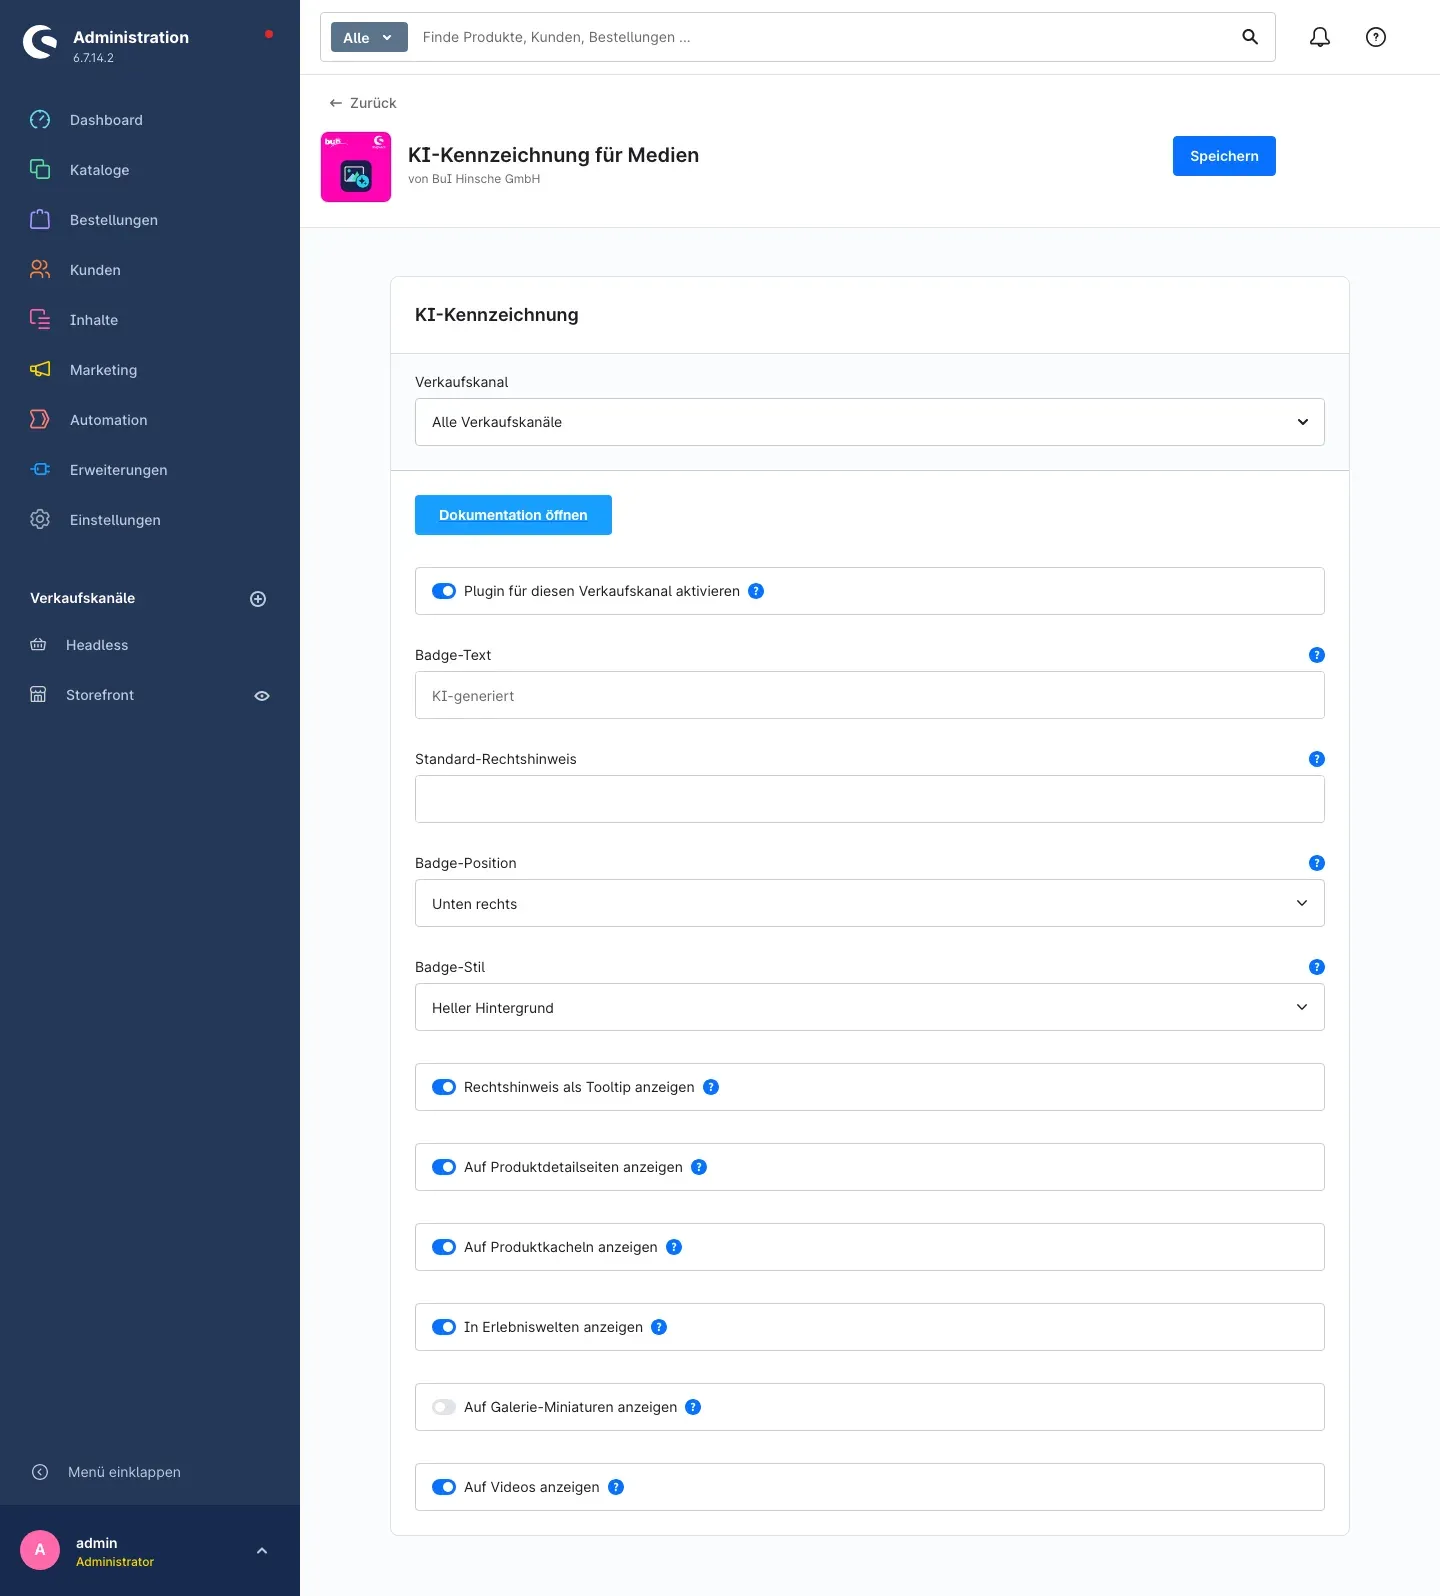Viewport: 1440px width, 1596px height.
Task: Expand the admin user menu
Action: coord(262,1551)
